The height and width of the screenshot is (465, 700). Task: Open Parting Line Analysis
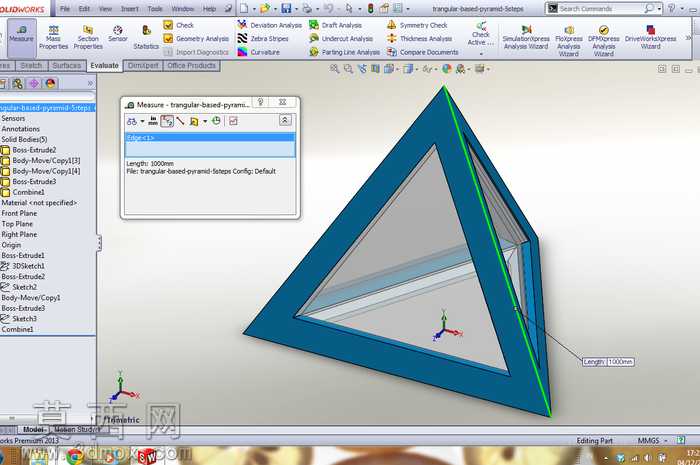point(345,52)
